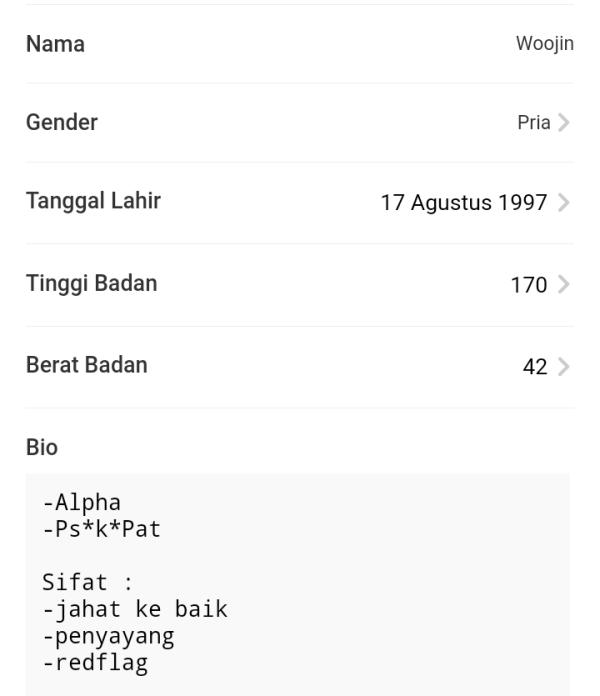
Task: Open the Tinggi Badan row
Action: pos(300,285)
